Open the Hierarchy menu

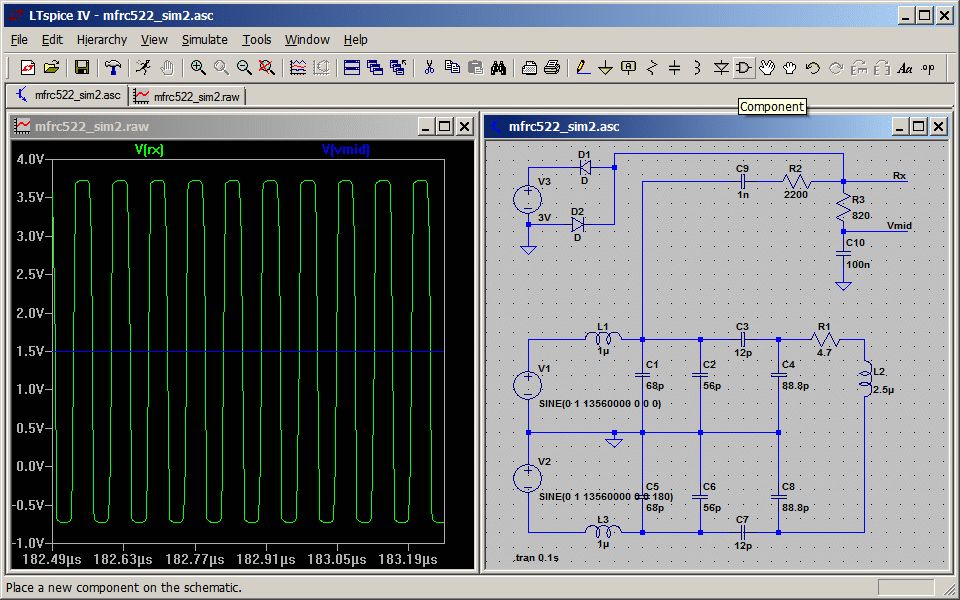pos(102,40)
